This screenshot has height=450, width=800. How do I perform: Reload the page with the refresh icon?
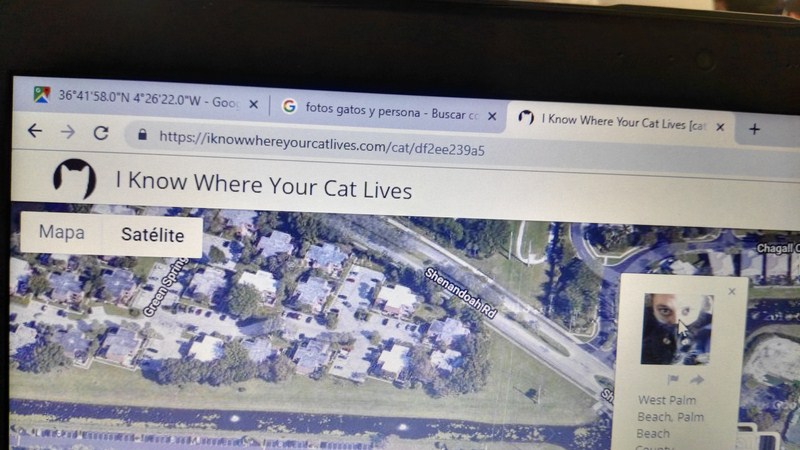coord(101,133)
